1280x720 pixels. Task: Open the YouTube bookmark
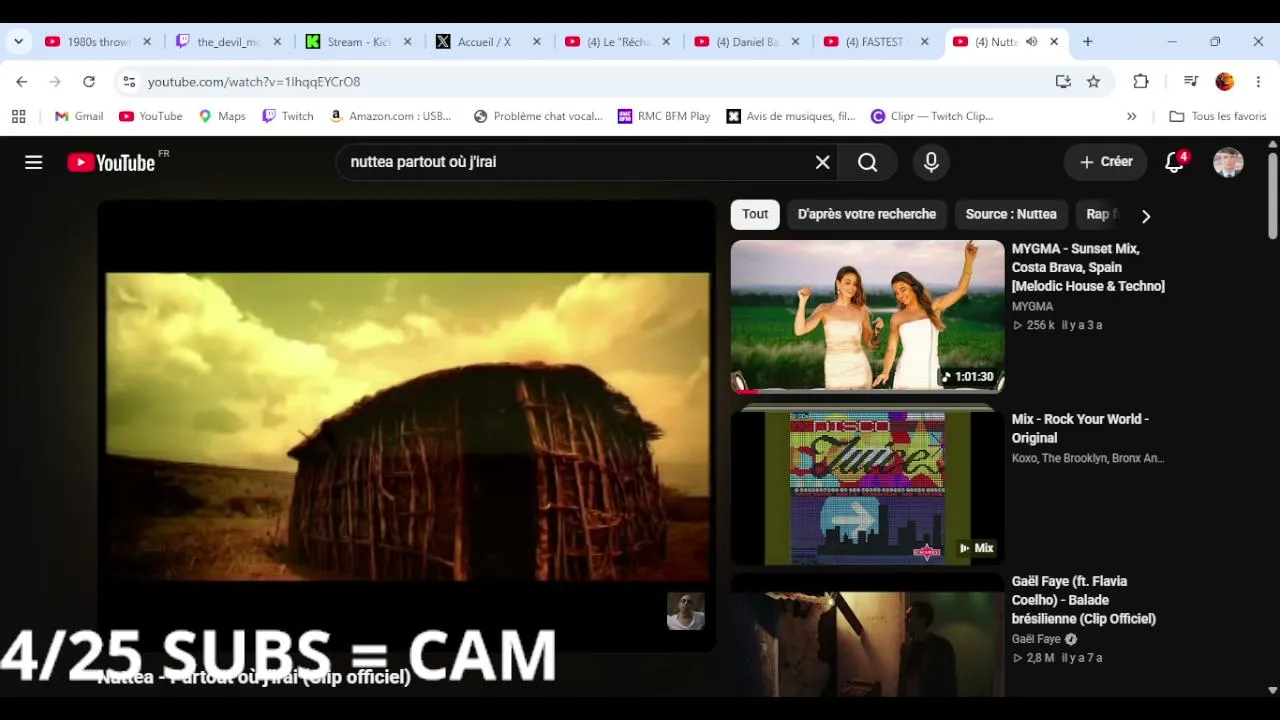(151, 116)
